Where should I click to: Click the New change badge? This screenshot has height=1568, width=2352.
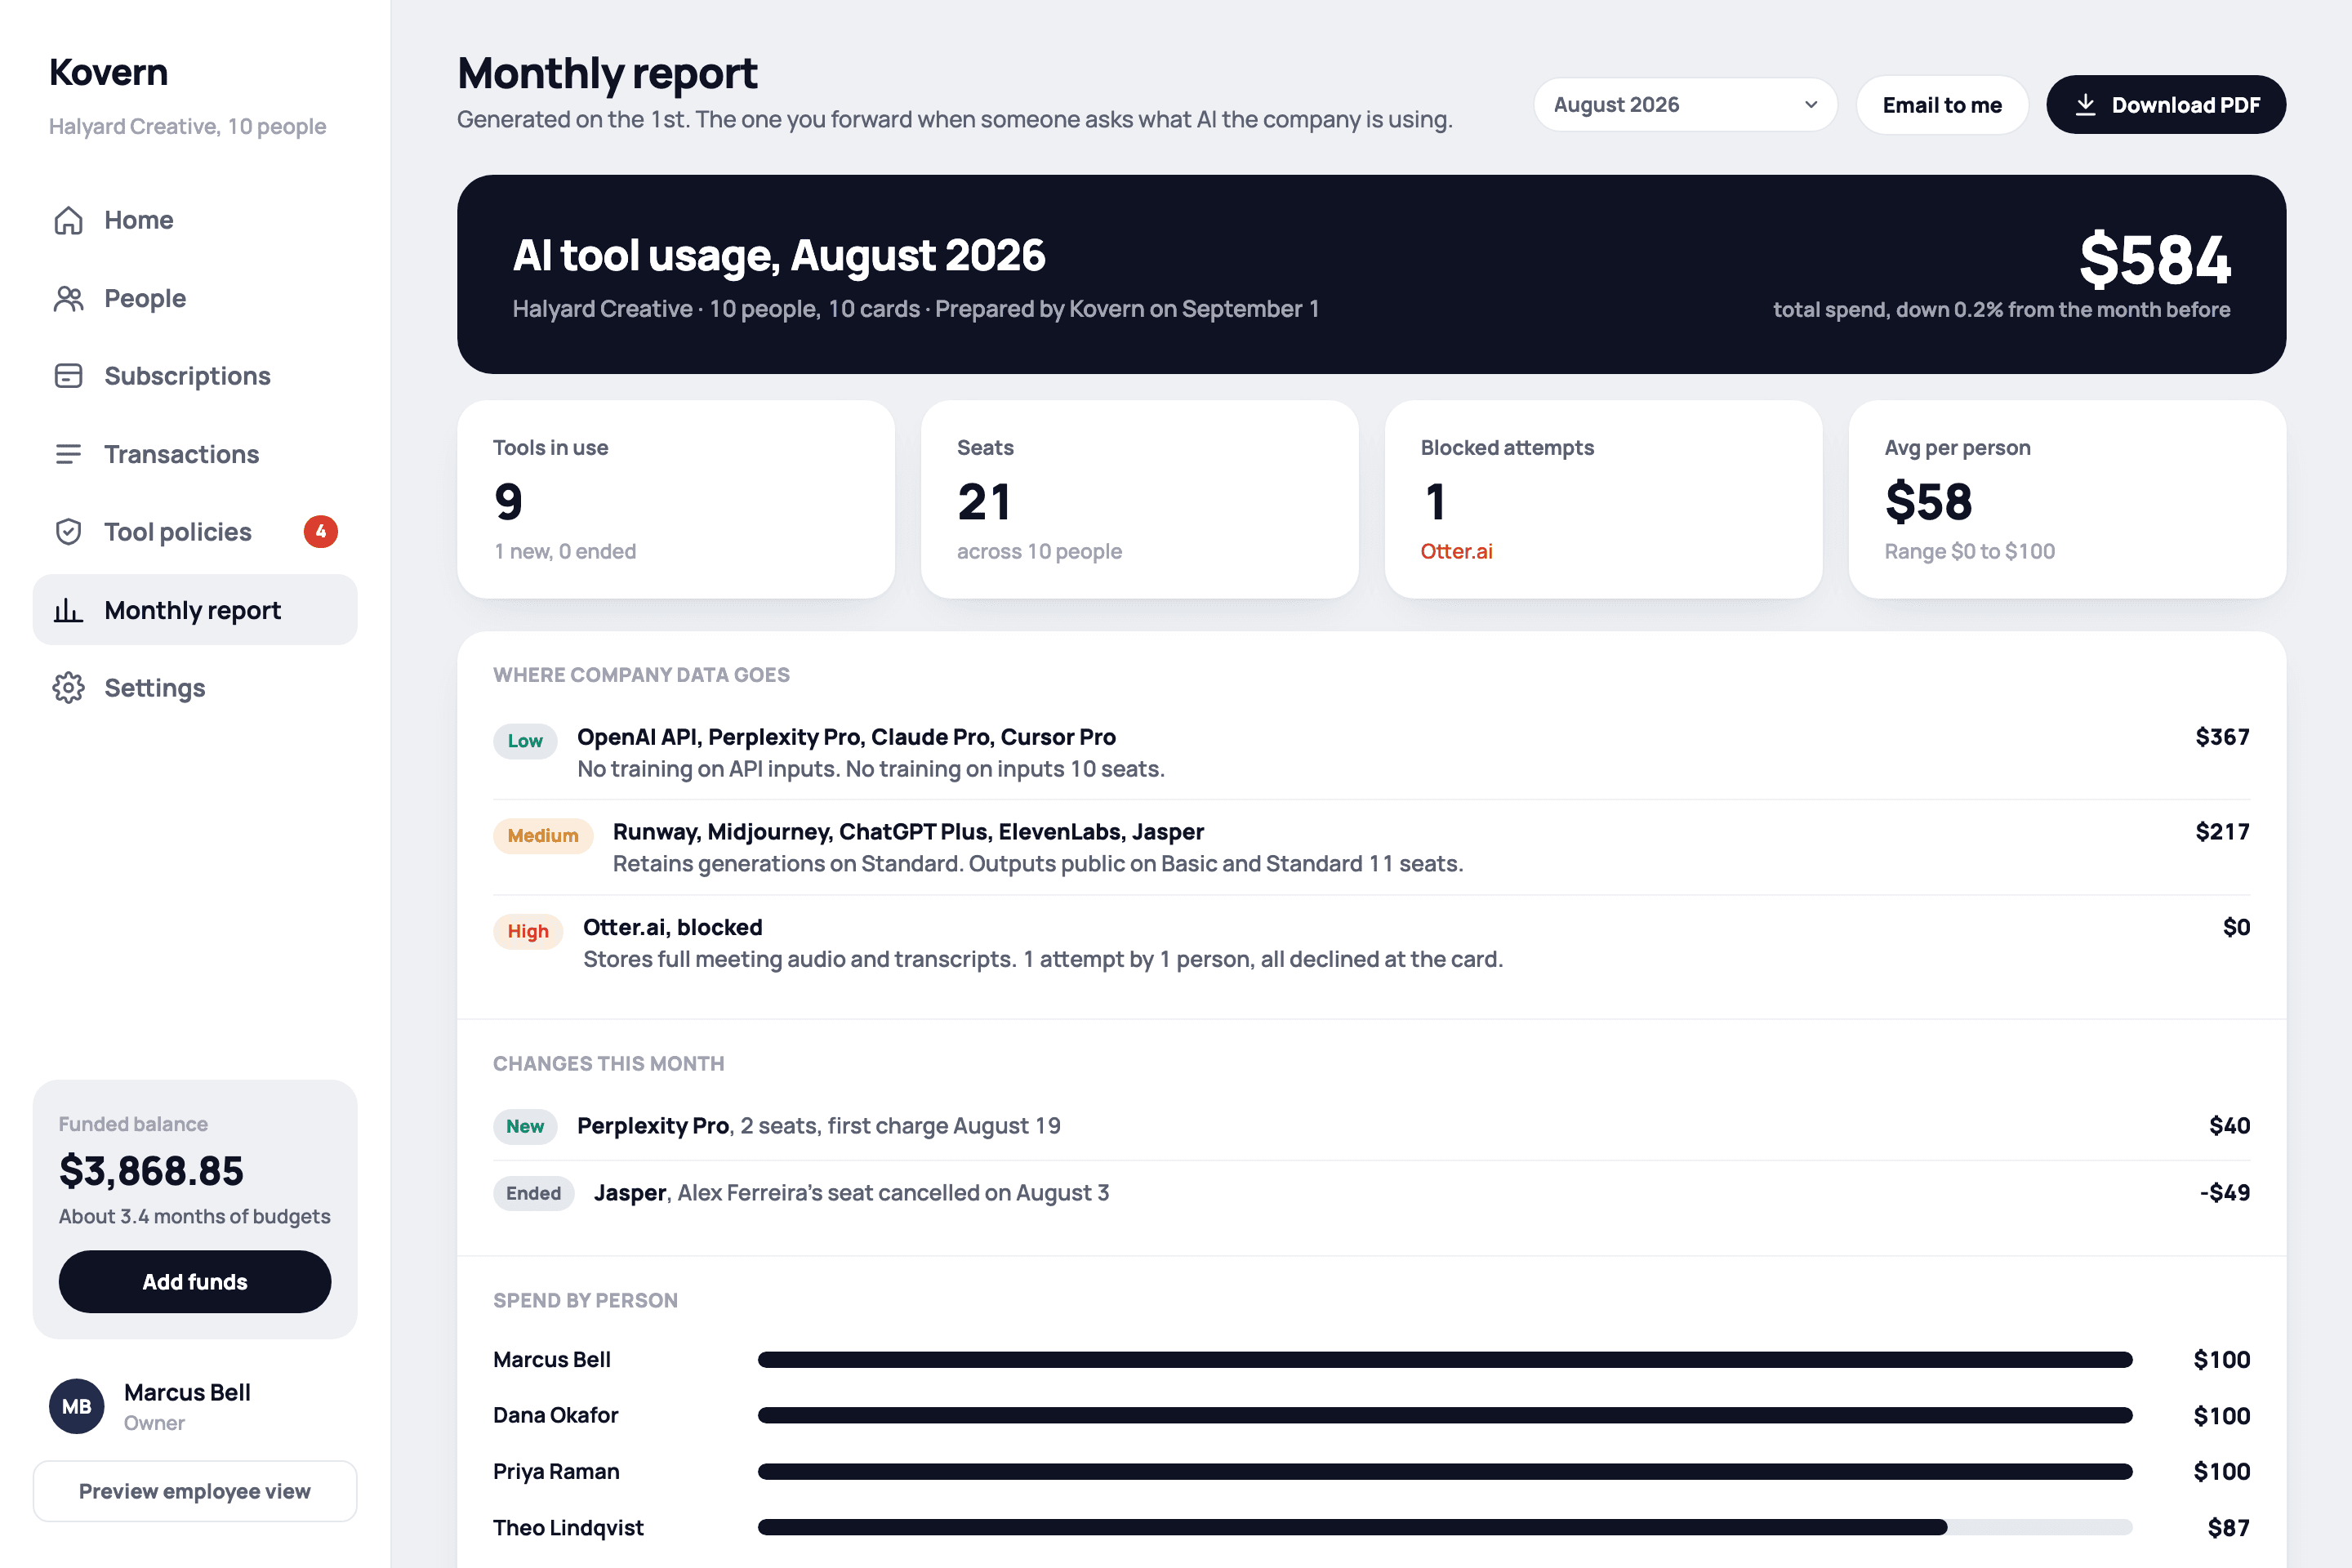tap(525, 1127)
